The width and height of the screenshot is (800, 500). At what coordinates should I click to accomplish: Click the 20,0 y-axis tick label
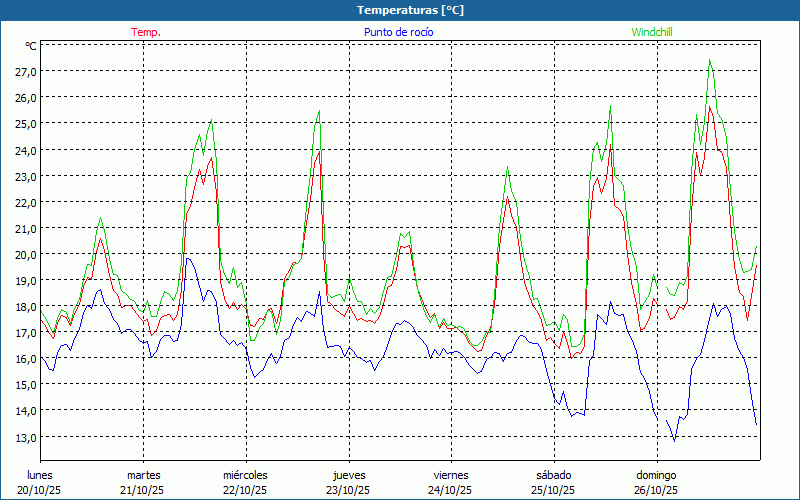coord(26,254)
